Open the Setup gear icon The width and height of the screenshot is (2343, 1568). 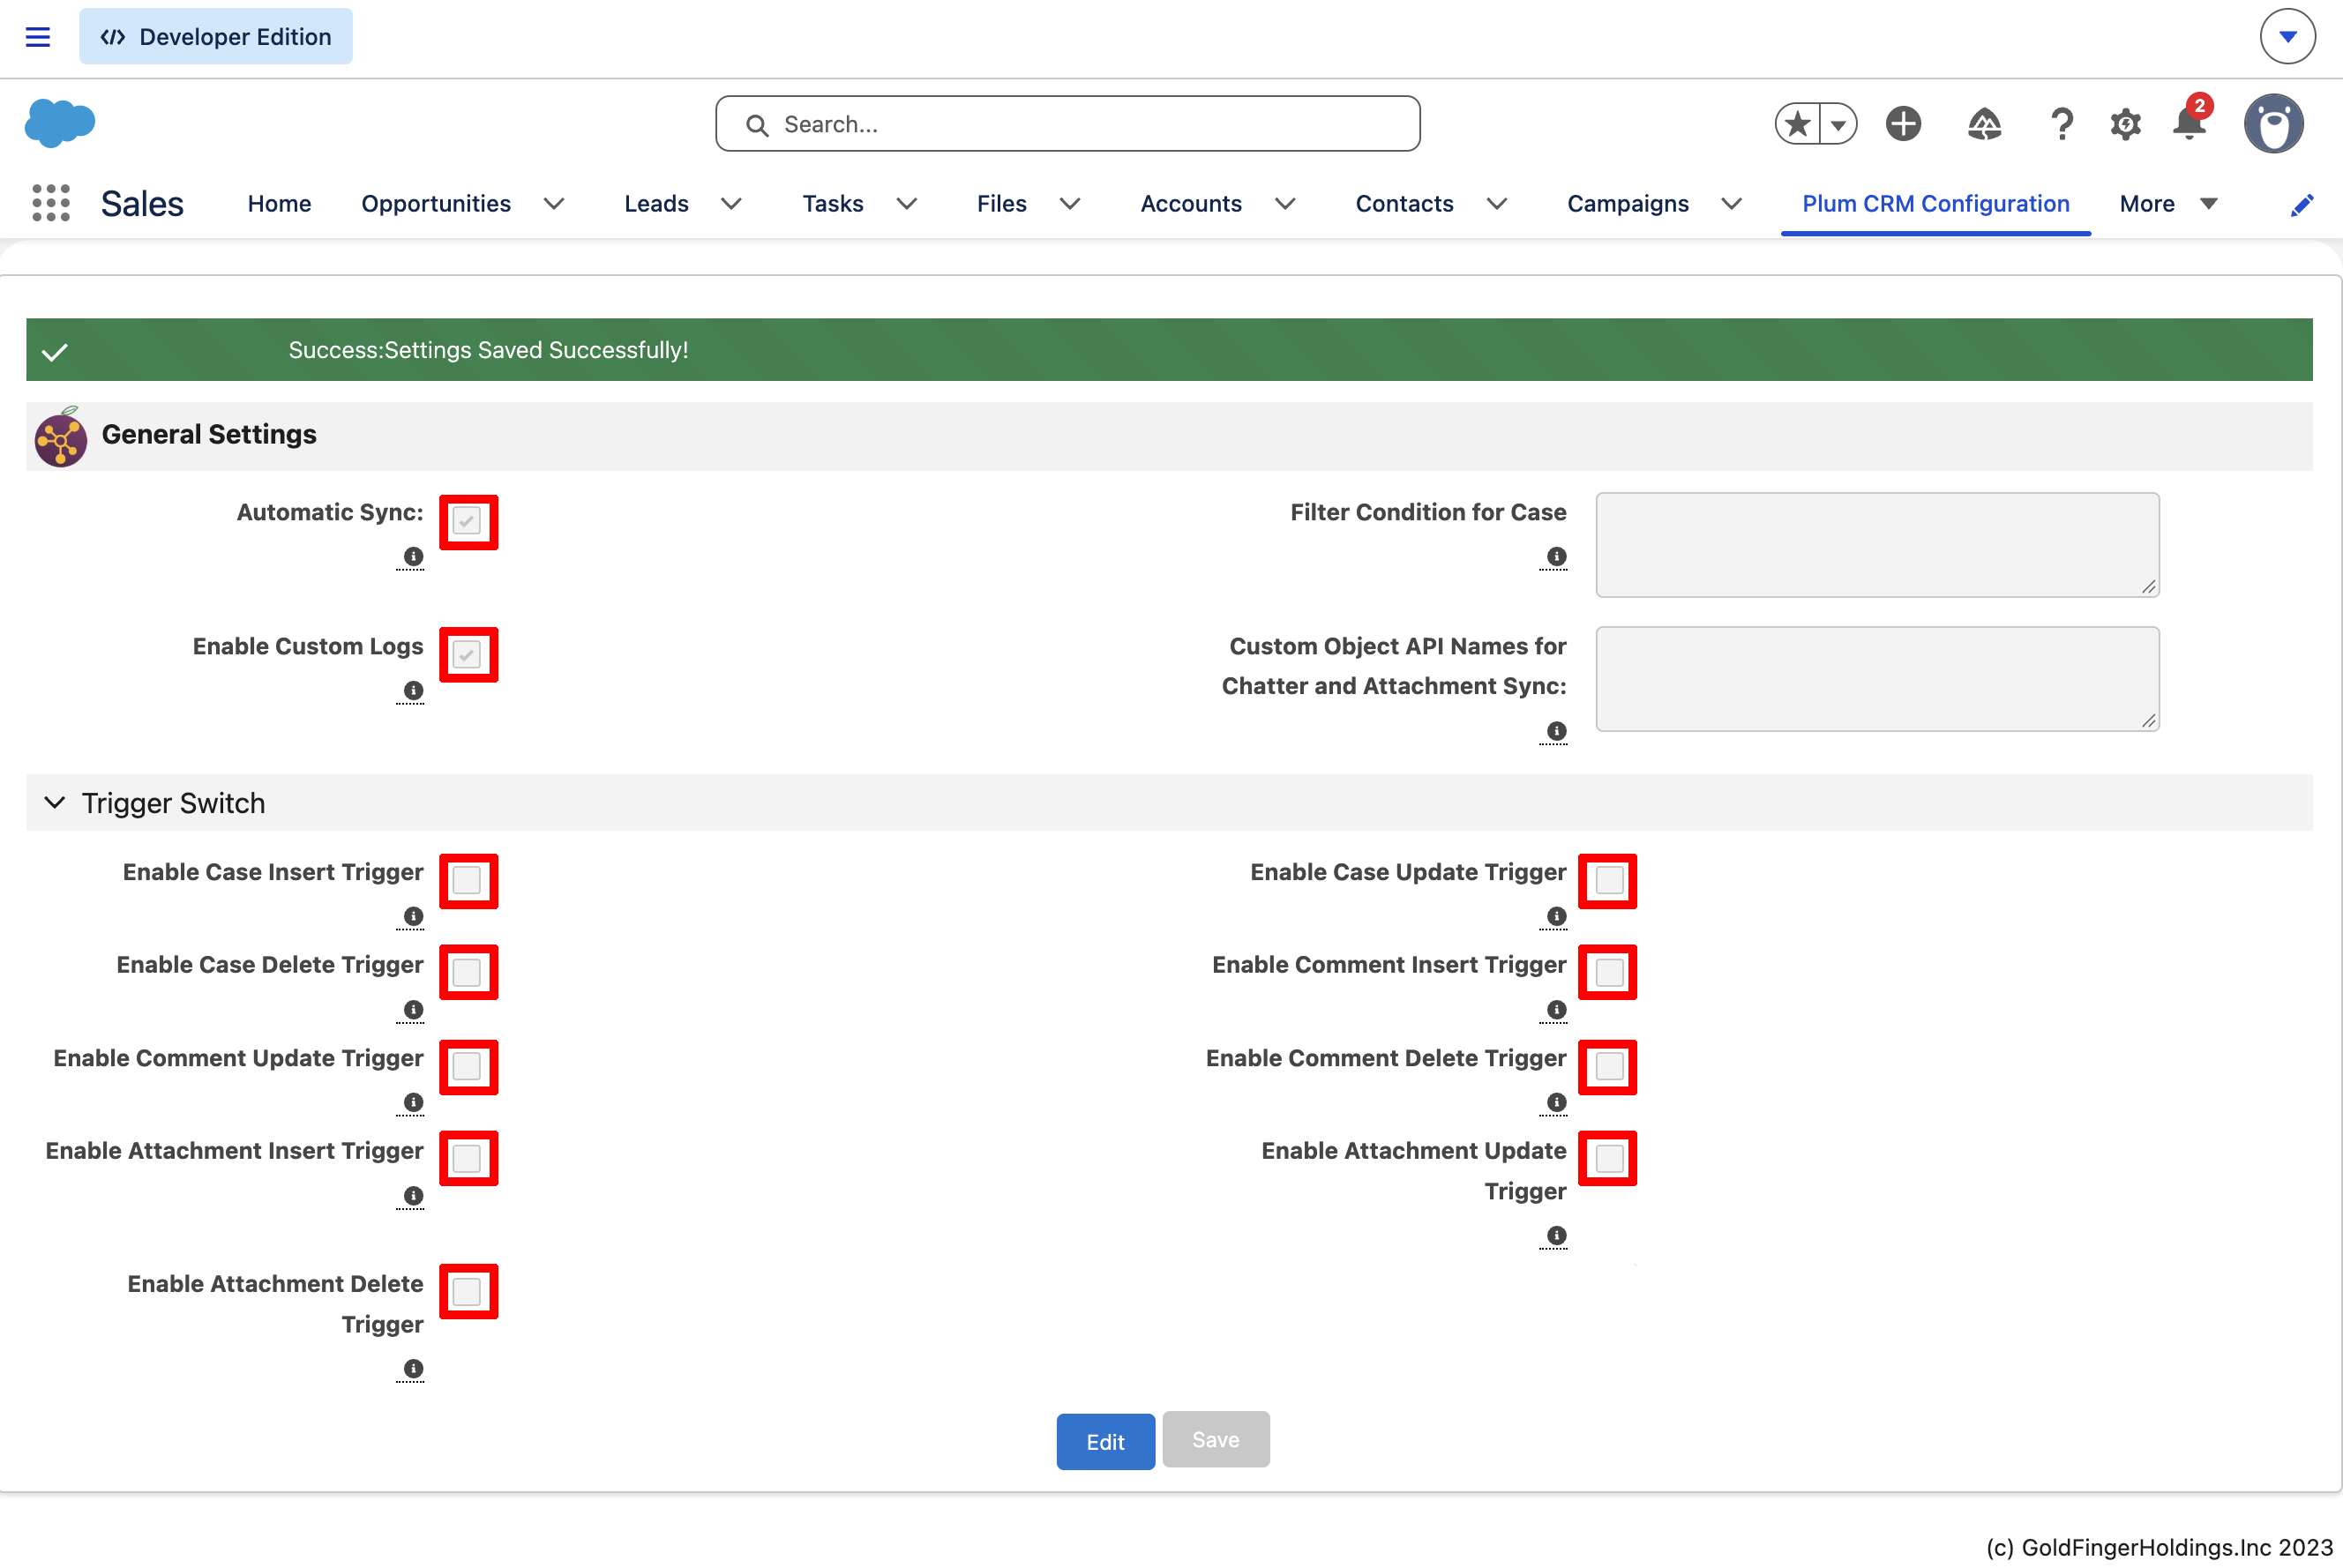2125,124
